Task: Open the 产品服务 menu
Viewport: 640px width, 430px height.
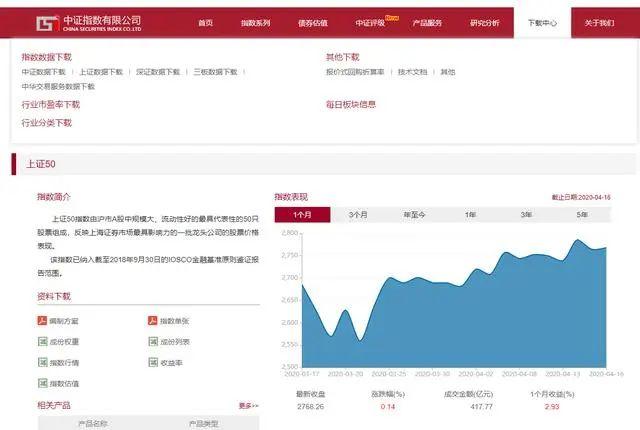Action: (427, 23)
